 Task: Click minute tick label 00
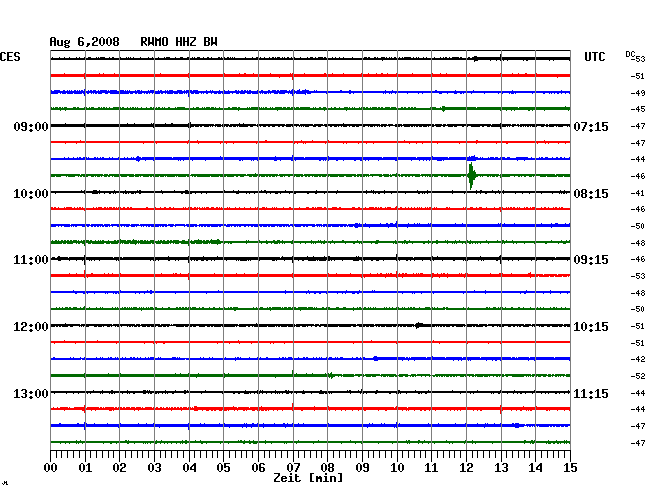coord(51,467)
